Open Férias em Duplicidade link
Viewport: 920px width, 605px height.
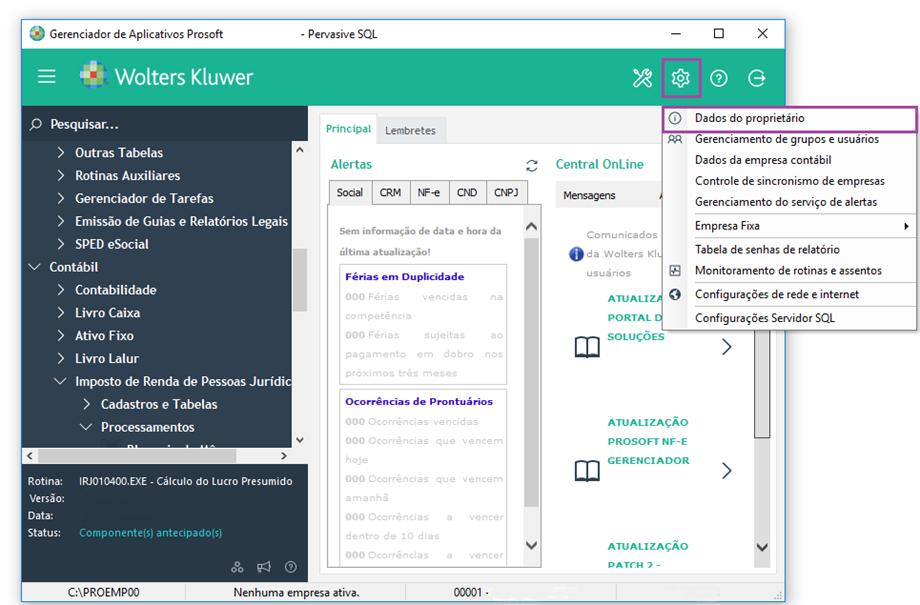[x=404, y=276]
